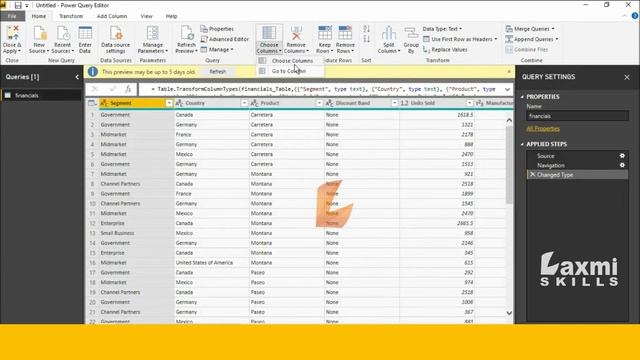
Task: Click the vertical scrollbar up arrow
Action: 509,120
